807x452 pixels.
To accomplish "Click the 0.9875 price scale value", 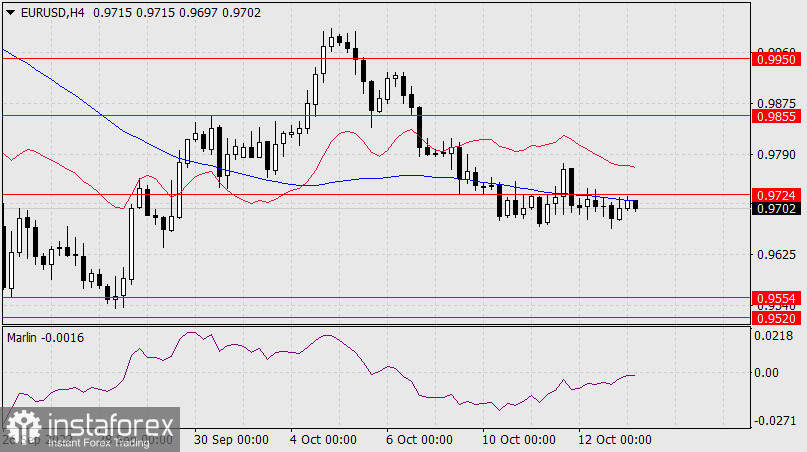I will click(x=776, y=103).
